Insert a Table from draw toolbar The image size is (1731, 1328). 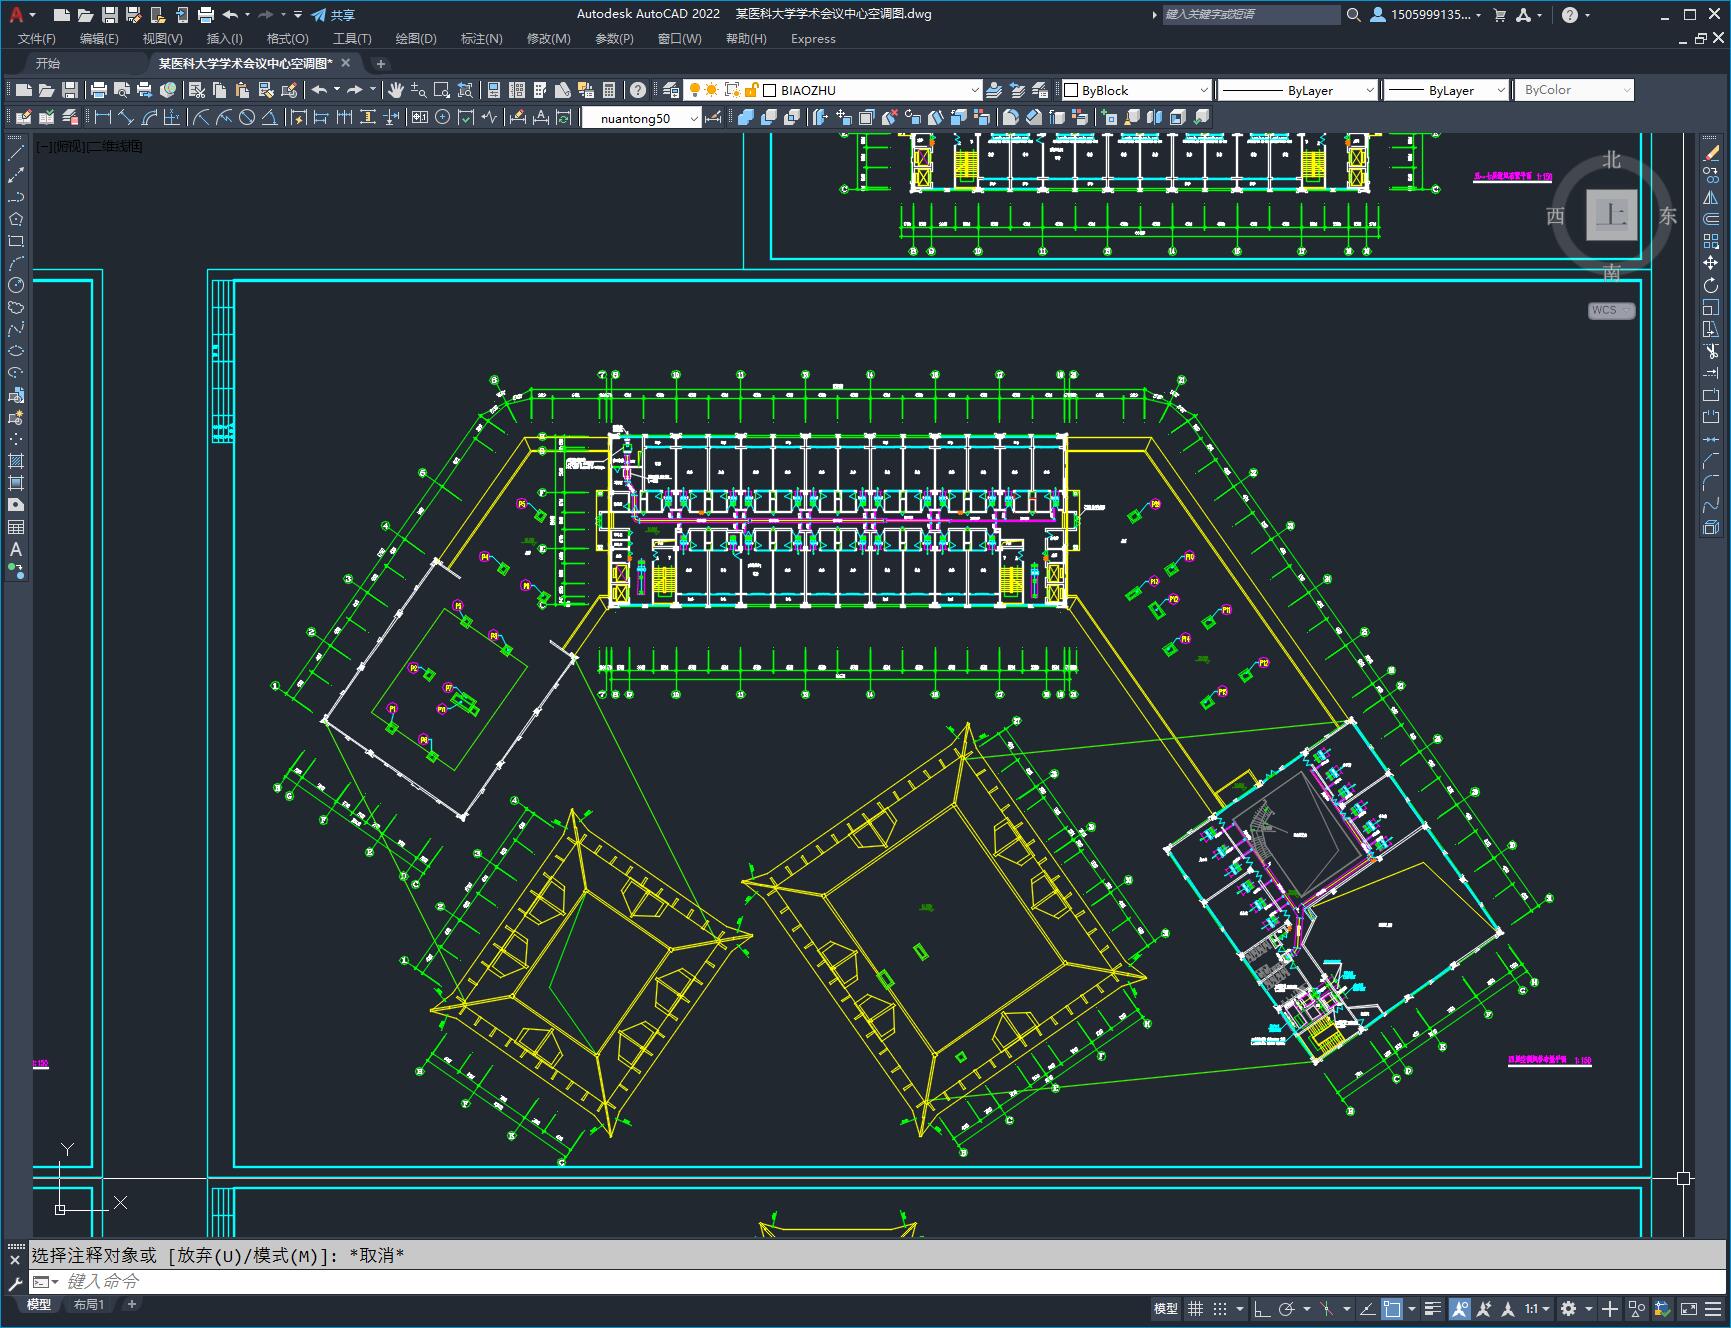coord(16,527)
